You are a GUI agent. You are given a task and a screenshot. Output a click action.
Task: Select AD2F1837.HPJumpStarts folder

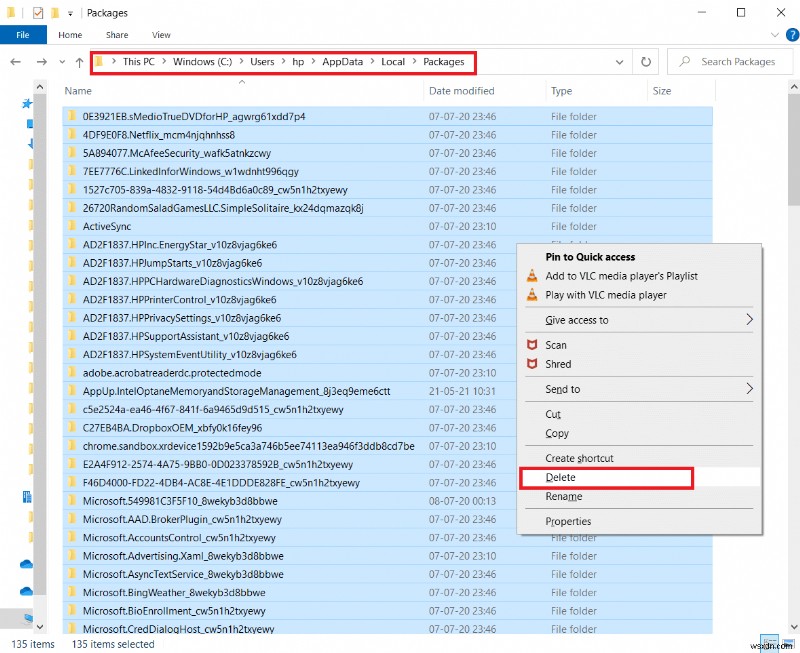tap(172, 263)
